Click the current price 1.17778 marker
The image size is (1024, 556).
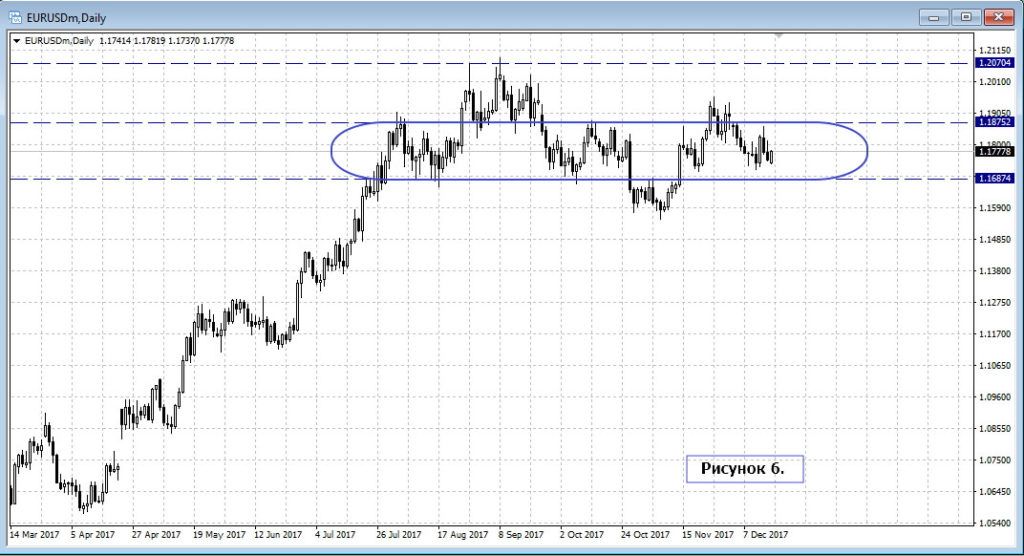click(x=996, y=152)
